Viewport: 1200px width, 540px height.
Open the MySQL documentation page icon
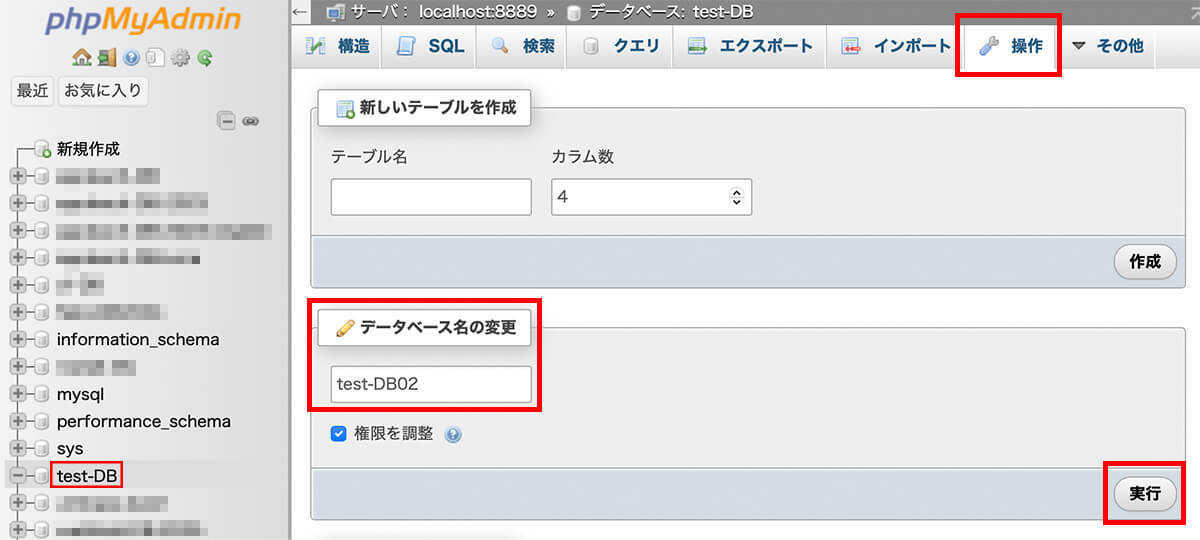point(155,57)
